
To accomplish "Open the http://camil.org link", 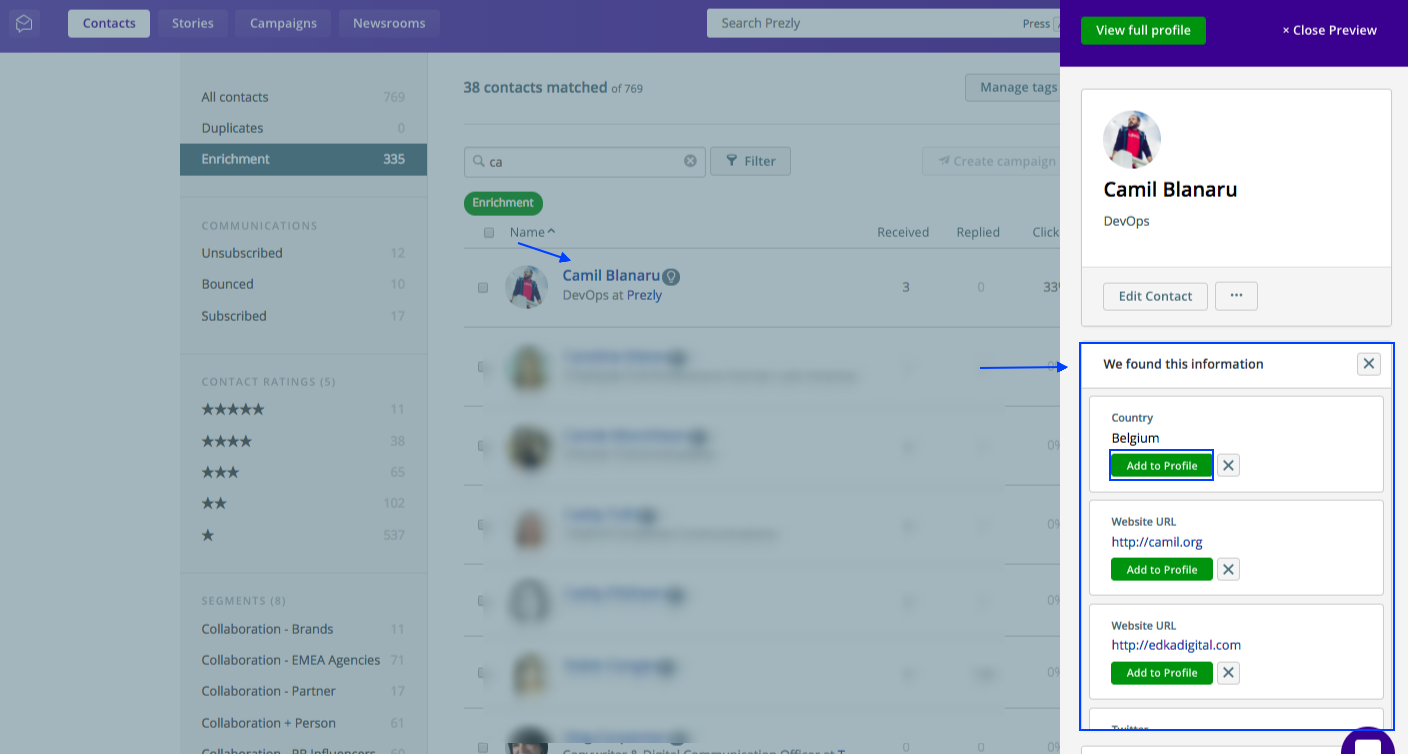I will [1157, 542].
